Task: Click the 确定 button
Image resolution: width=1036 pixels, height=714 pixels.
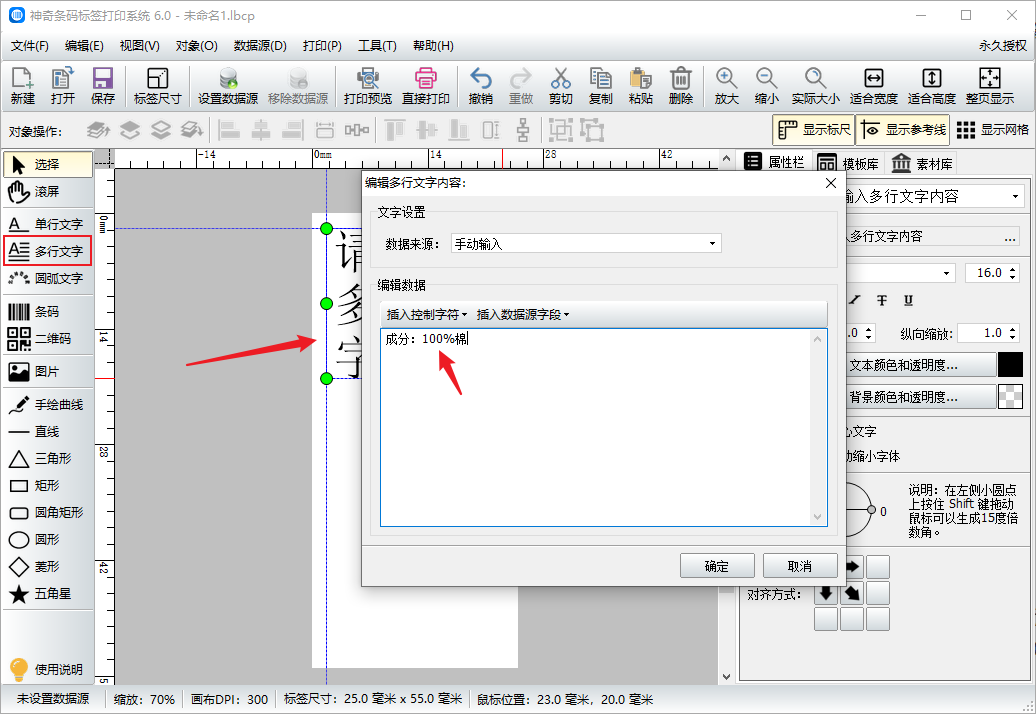Action: [x=716, y=566]
